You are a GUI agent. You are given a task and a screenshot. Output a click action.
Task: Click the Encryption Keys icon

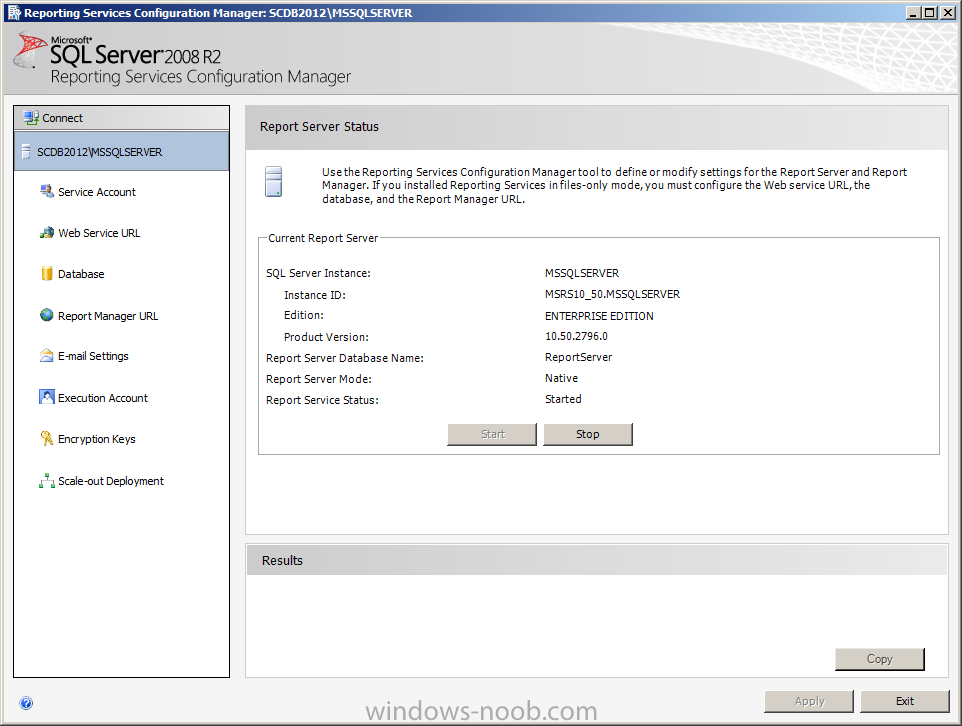click(47, 438)
